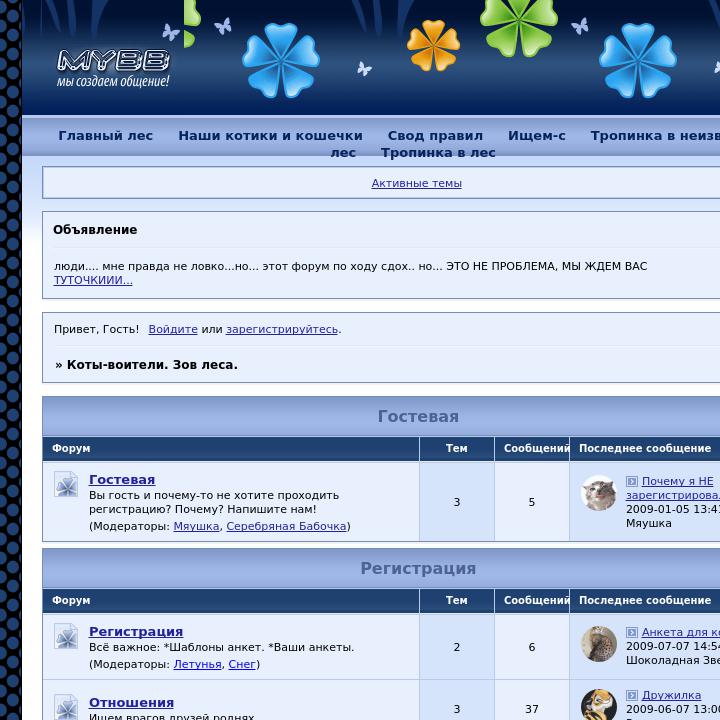Click the Регистрация forum status icon

click(66, 637)
